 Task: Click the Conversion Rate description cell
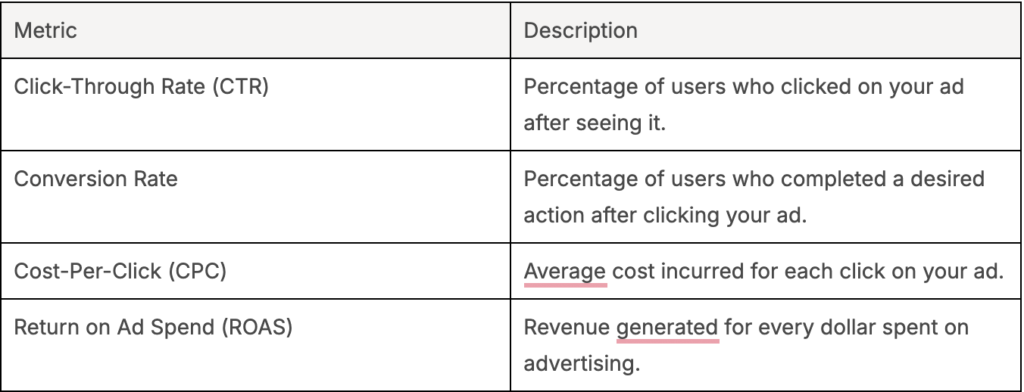(x=766, y=197)
